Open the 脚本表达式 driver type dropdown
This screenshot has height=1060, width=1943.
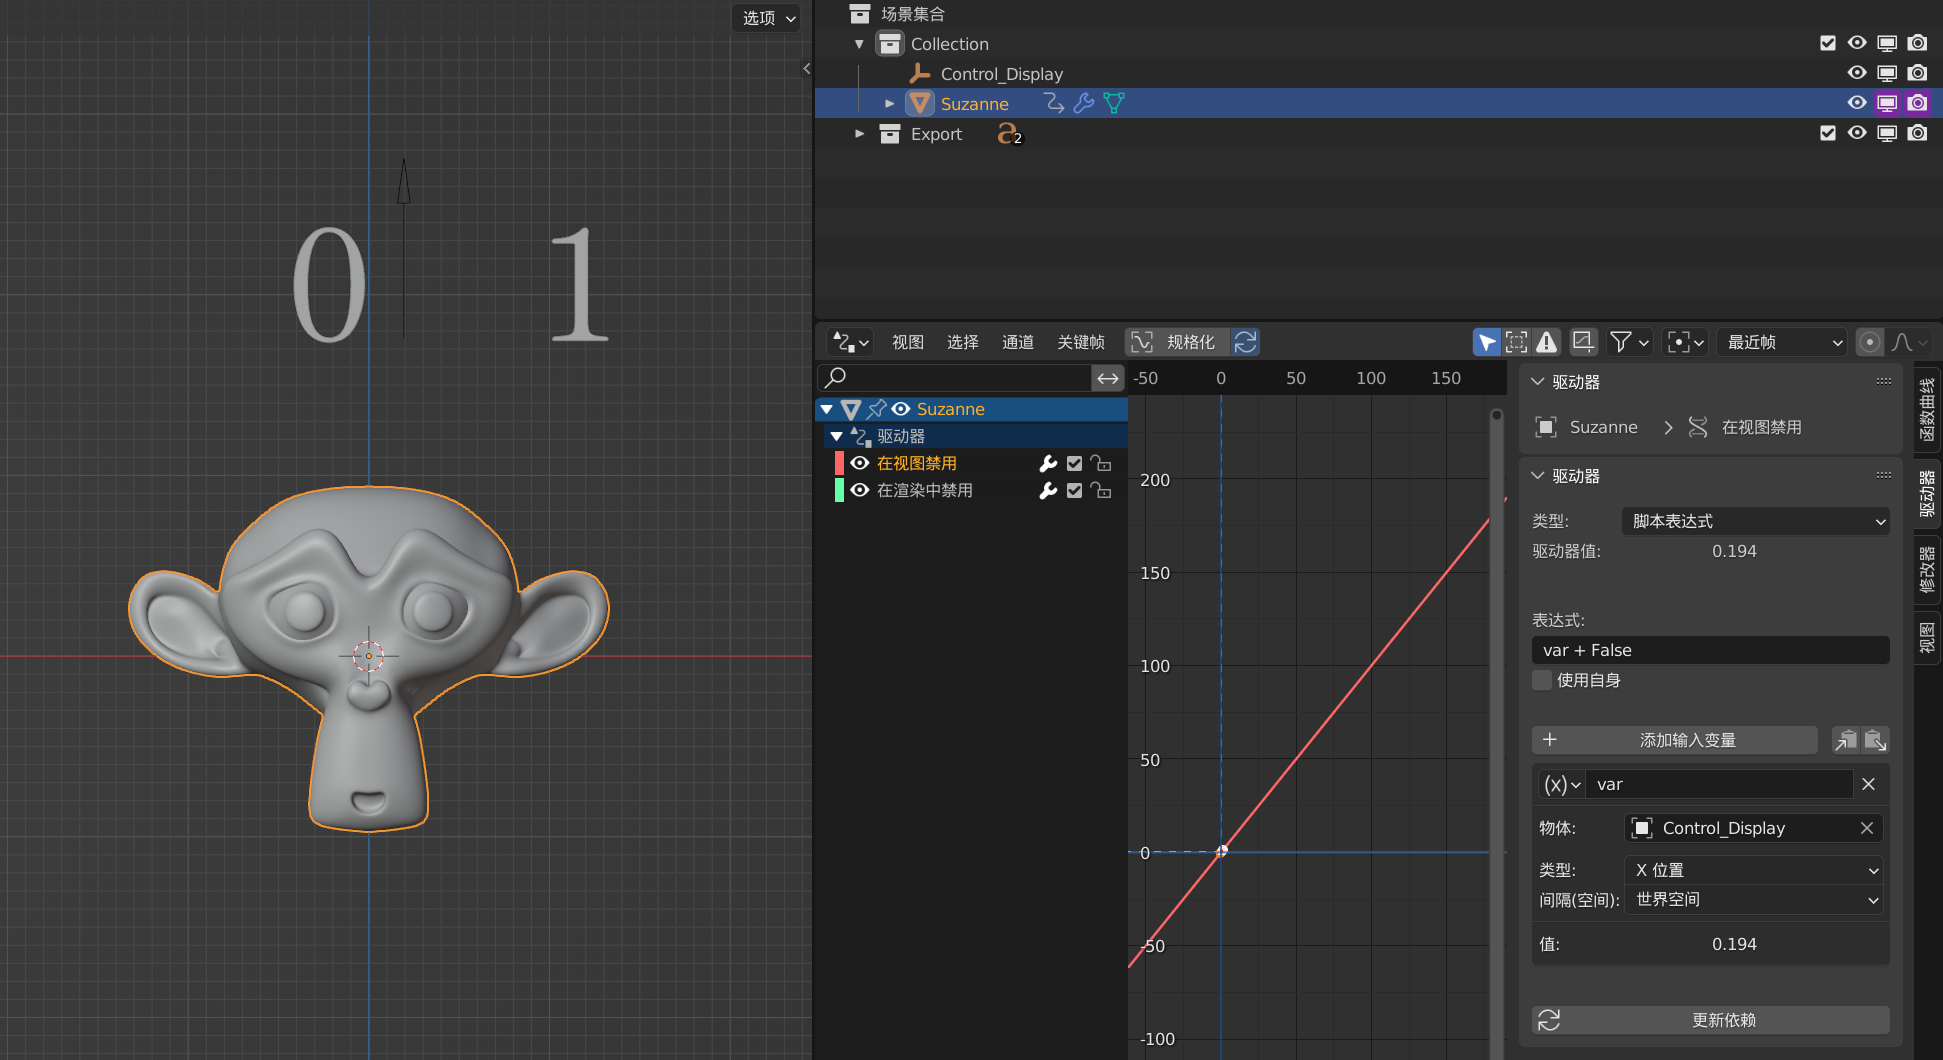[x=1755, y=521]
